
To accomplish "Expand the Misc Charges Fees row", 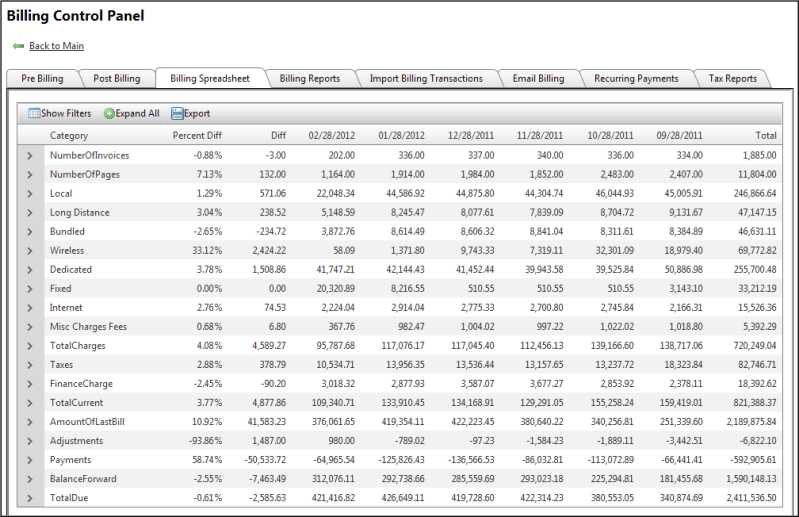I will (30, 326).
